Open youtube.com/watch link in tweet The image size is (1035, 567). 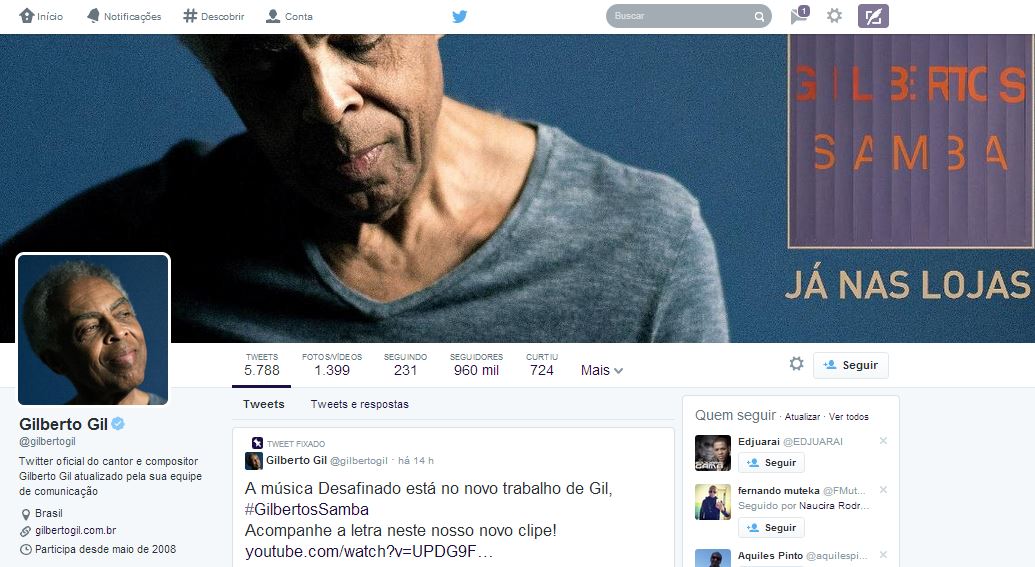[369, 551]
